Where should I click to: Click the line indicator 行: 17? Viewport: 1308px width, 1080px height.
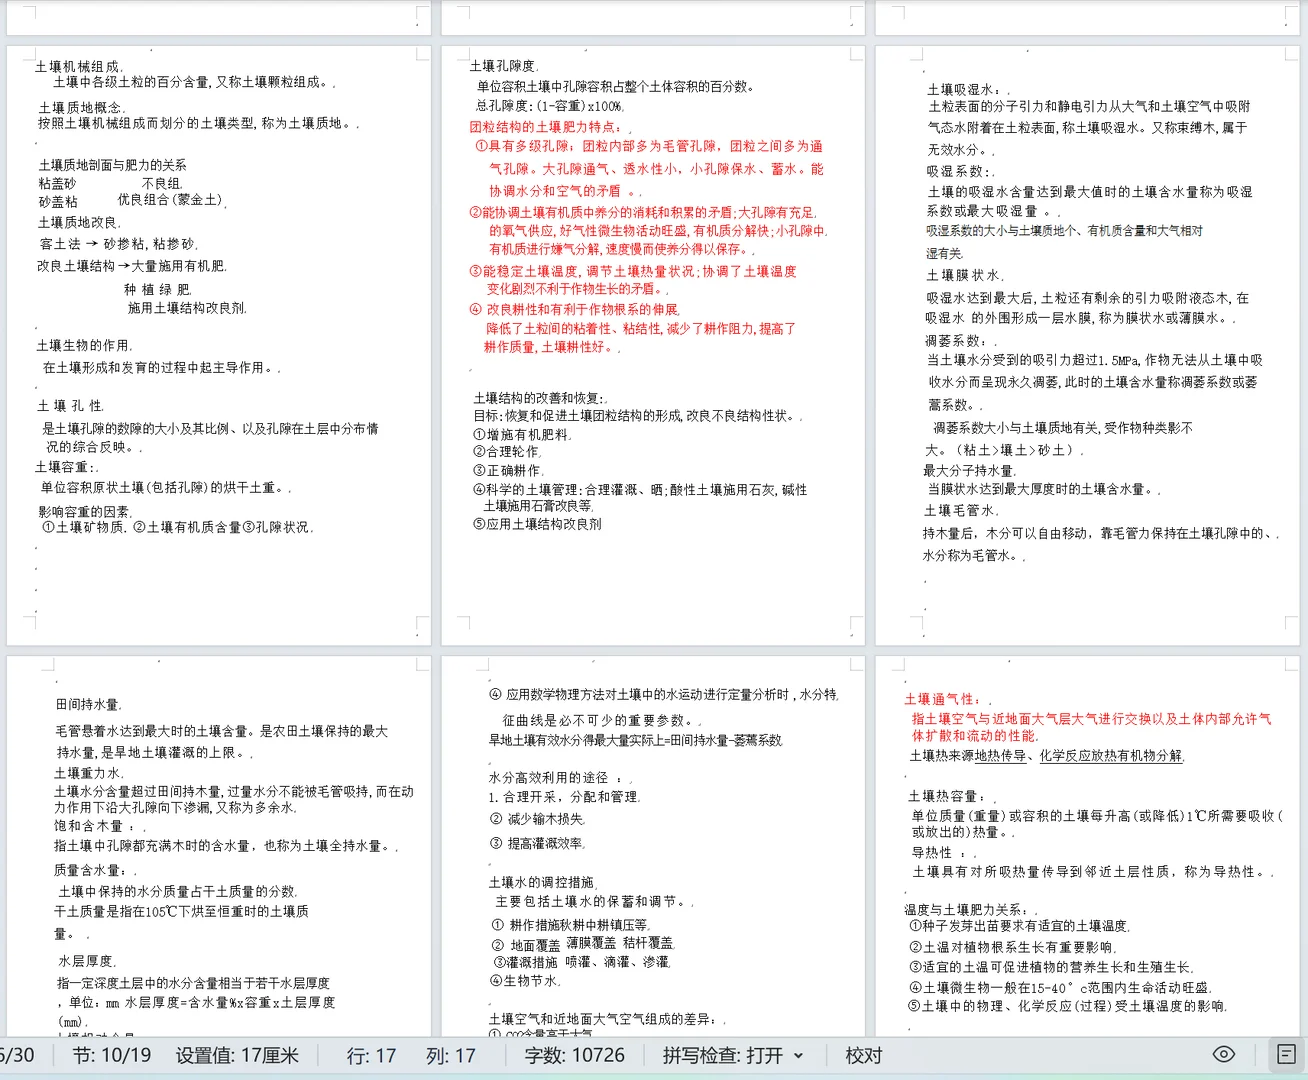tap(372, 1054)
